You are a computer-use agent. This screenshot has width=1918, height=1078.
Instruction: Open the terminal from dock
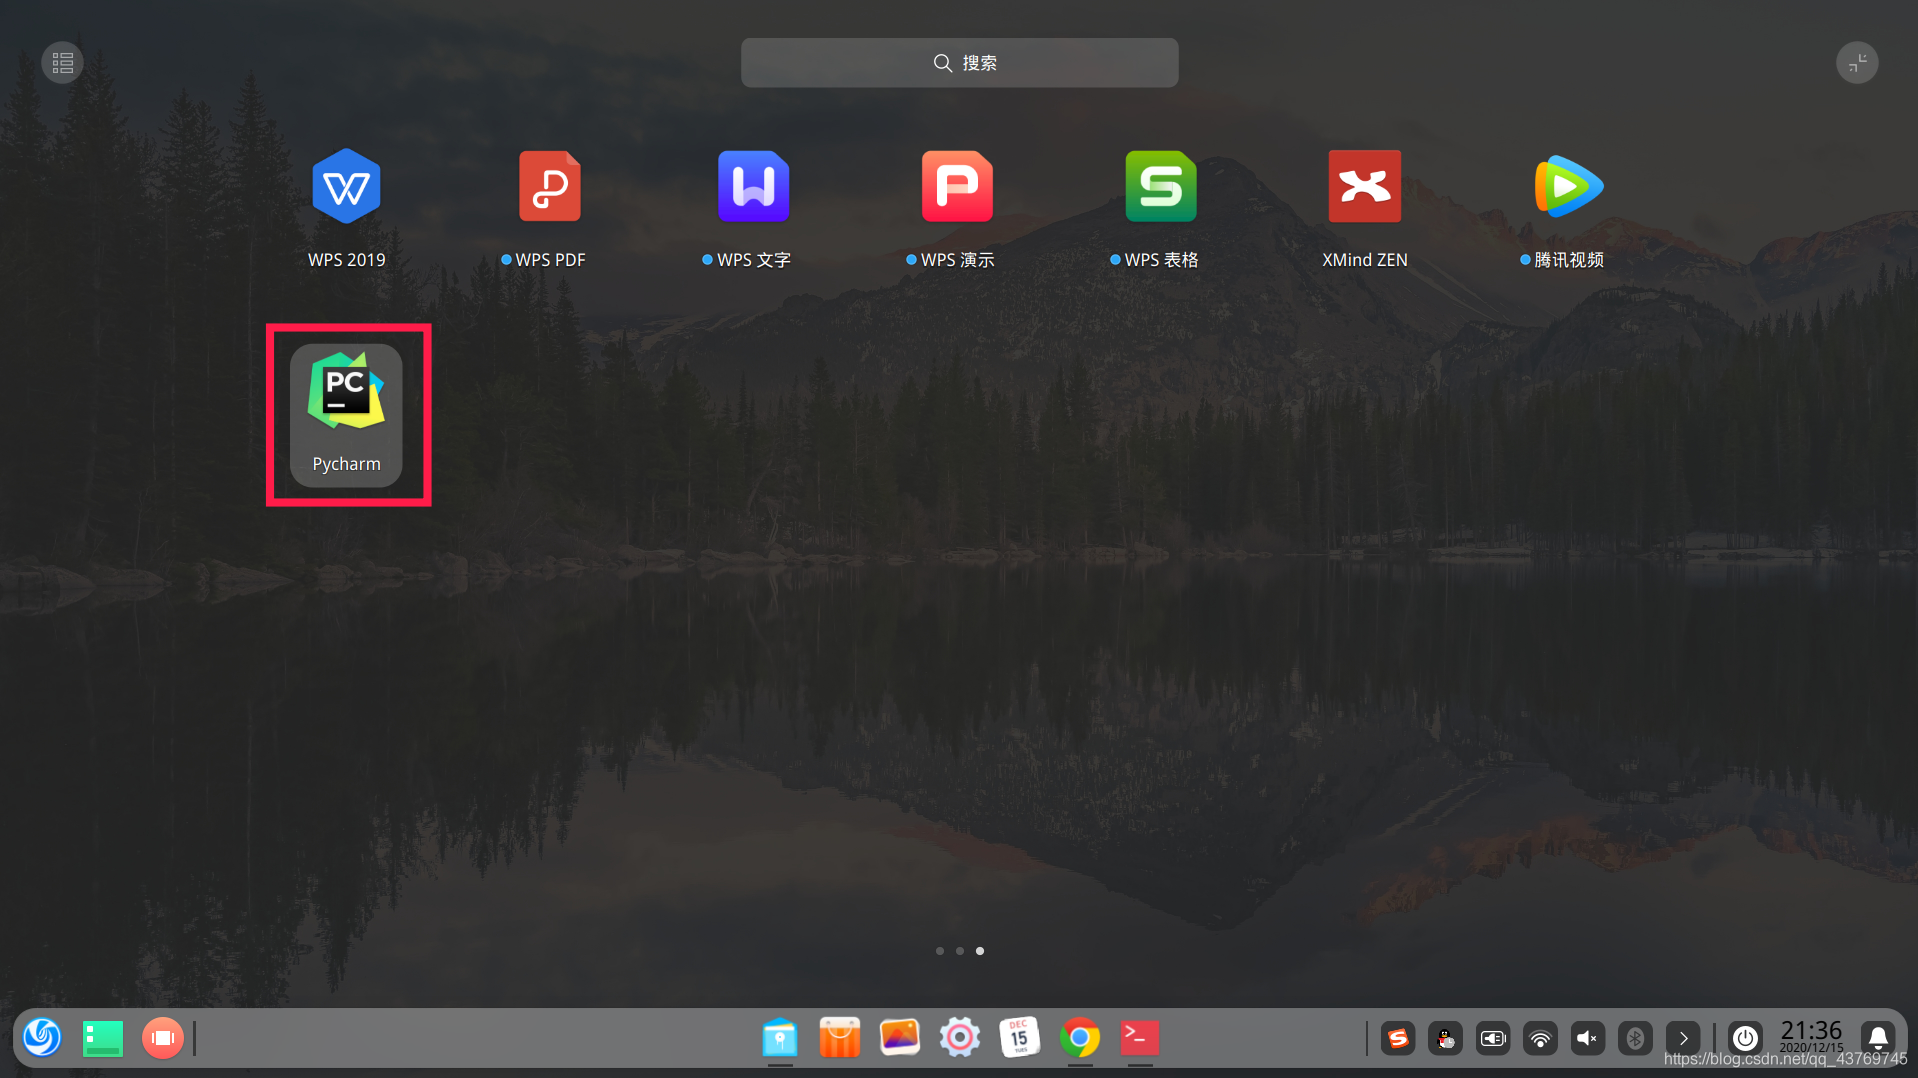coord(1140,1038)
